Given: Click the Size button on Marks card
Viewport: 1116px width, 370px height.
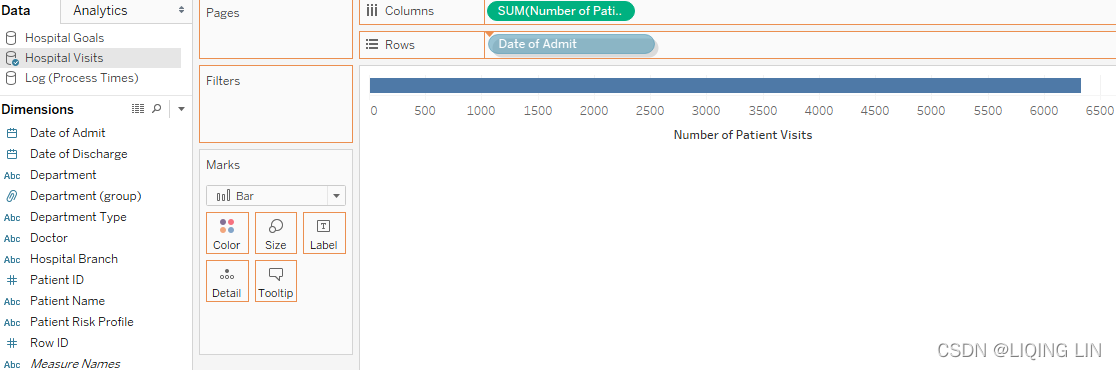Looking at the screenshot, I should (275, 233).
